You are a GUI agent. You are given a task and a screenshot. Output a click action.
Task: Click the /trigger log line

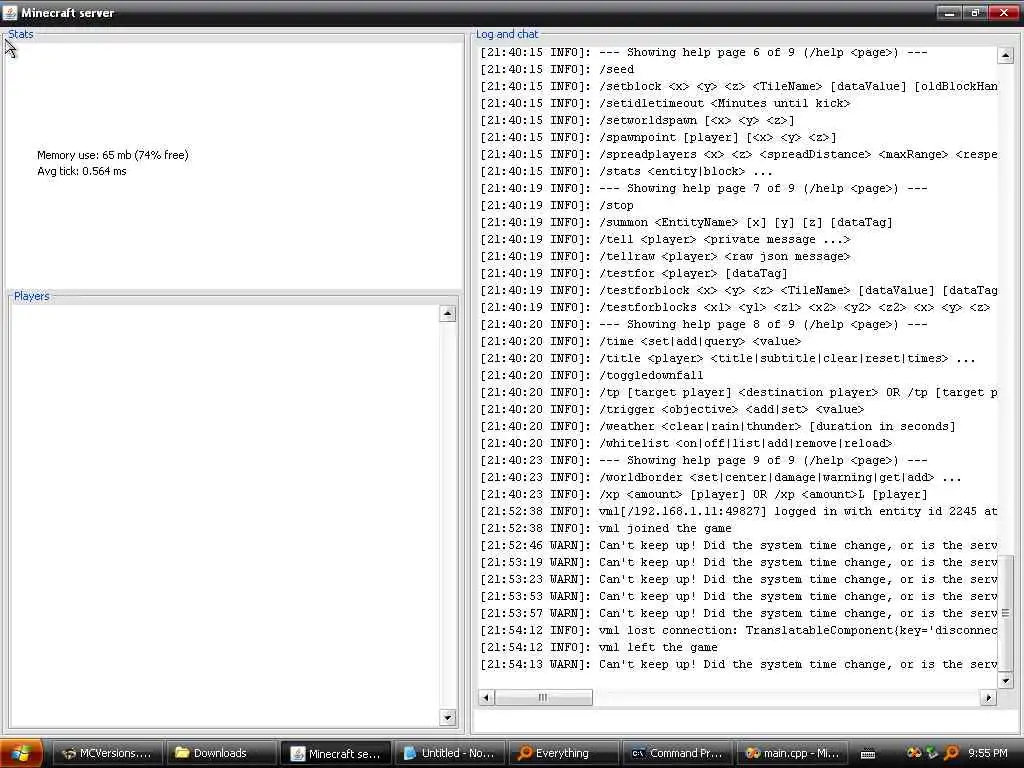coord(672,409)
